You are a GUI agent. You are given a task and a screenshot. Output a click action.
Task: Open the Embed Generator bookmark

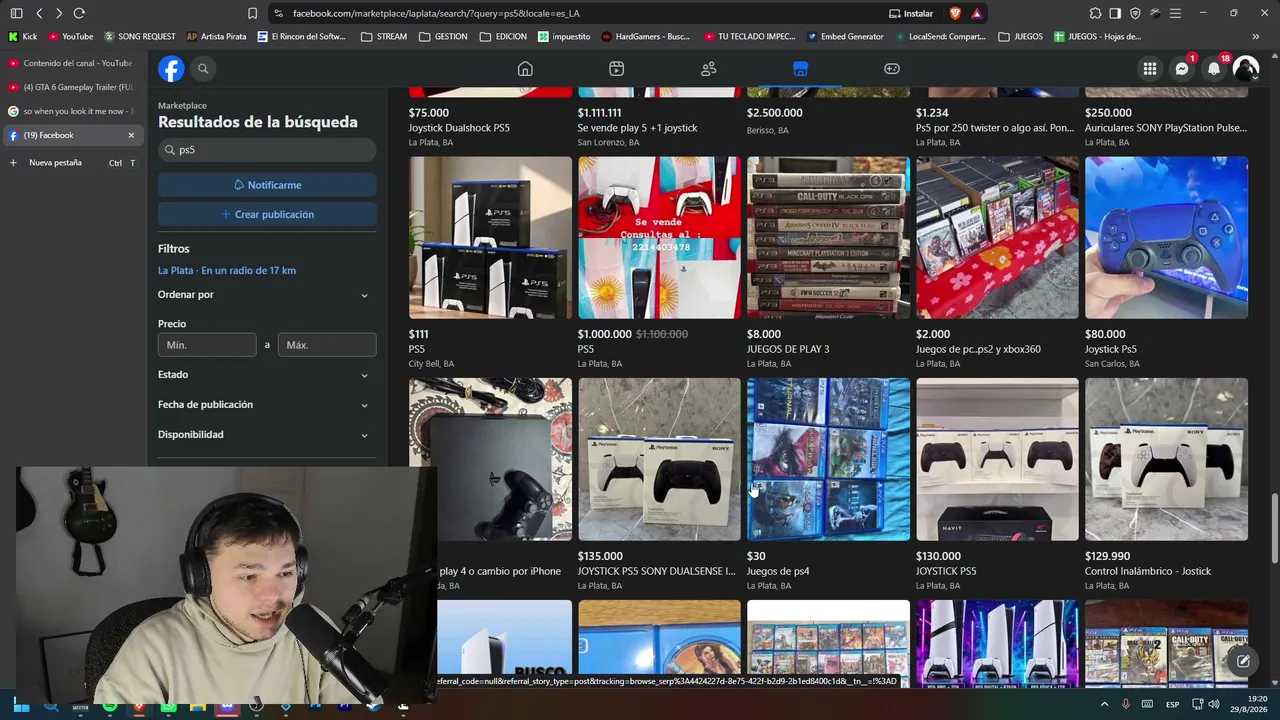coord(846,37)
